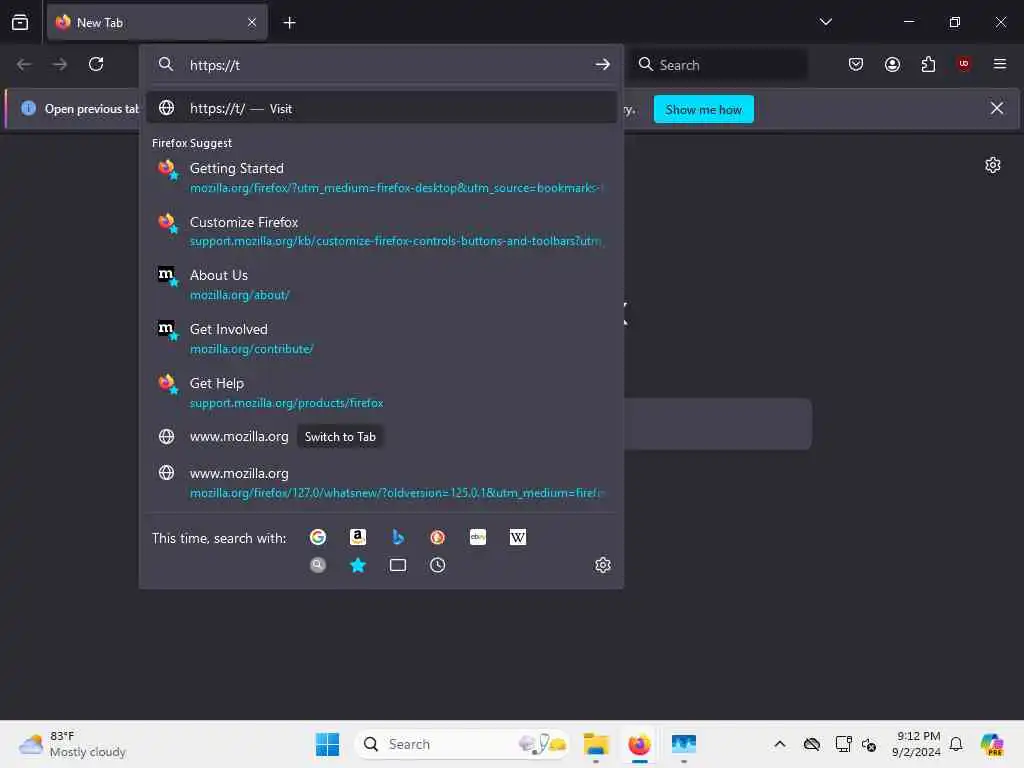Open search settings gear in the dropdown
1024x768 pixels.
click(603, 565)
